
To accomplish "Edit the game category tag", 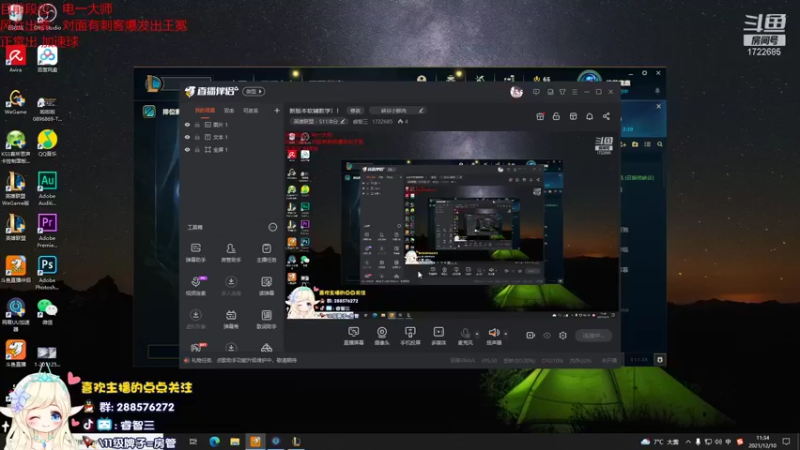I will [318, 121].
